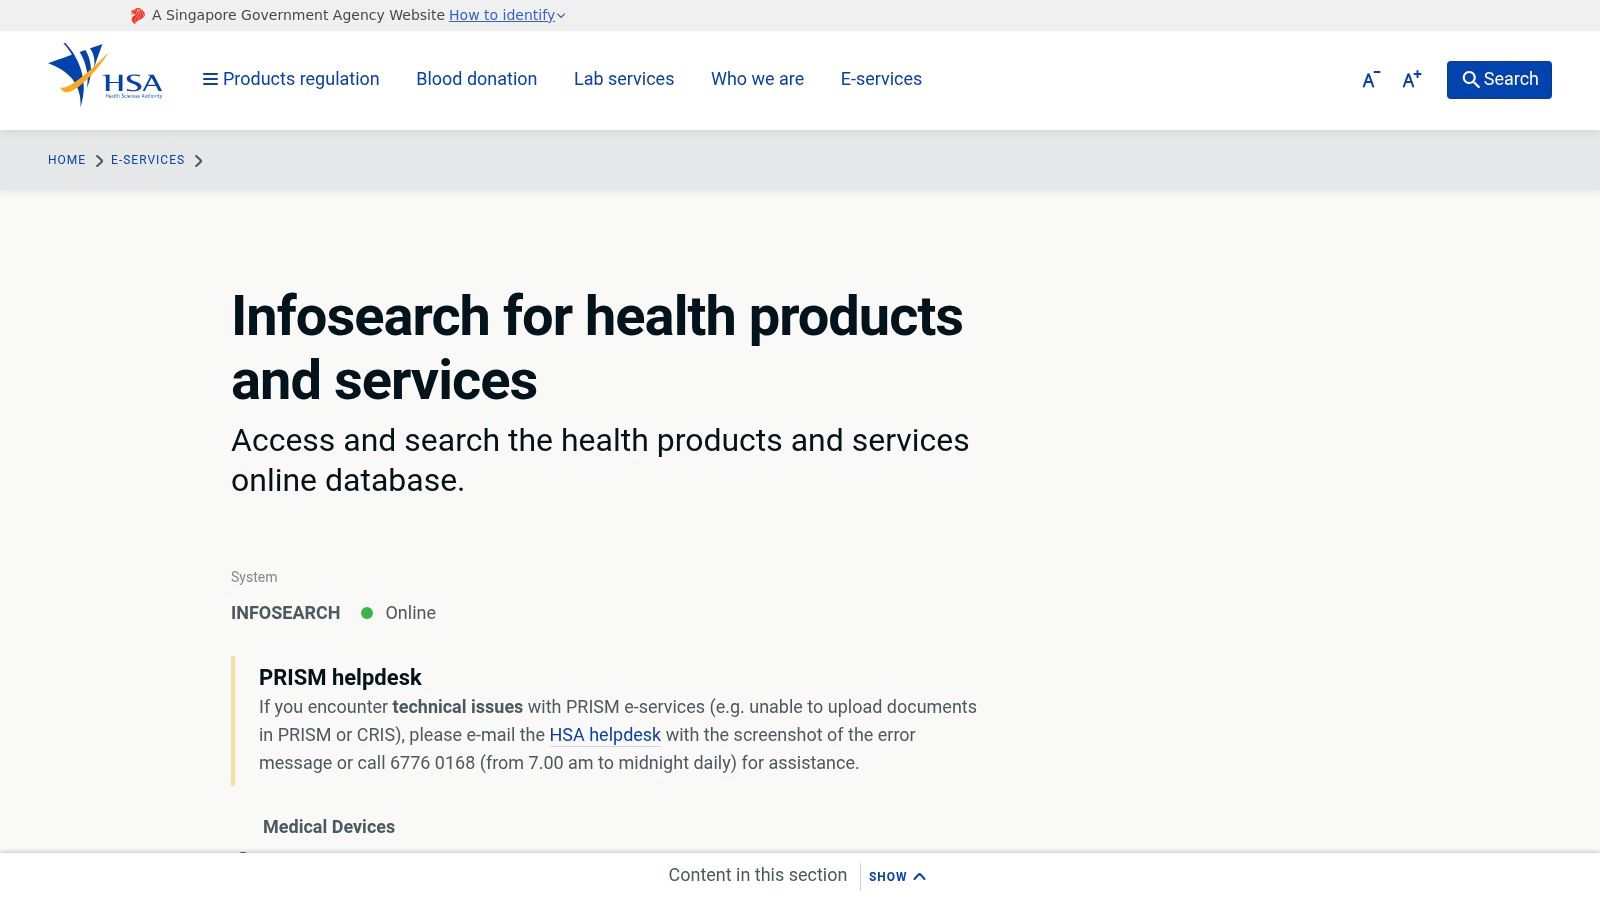Increase font size with A+ icon
This screenshot has width=1600, height=900.
[1412, 80]
